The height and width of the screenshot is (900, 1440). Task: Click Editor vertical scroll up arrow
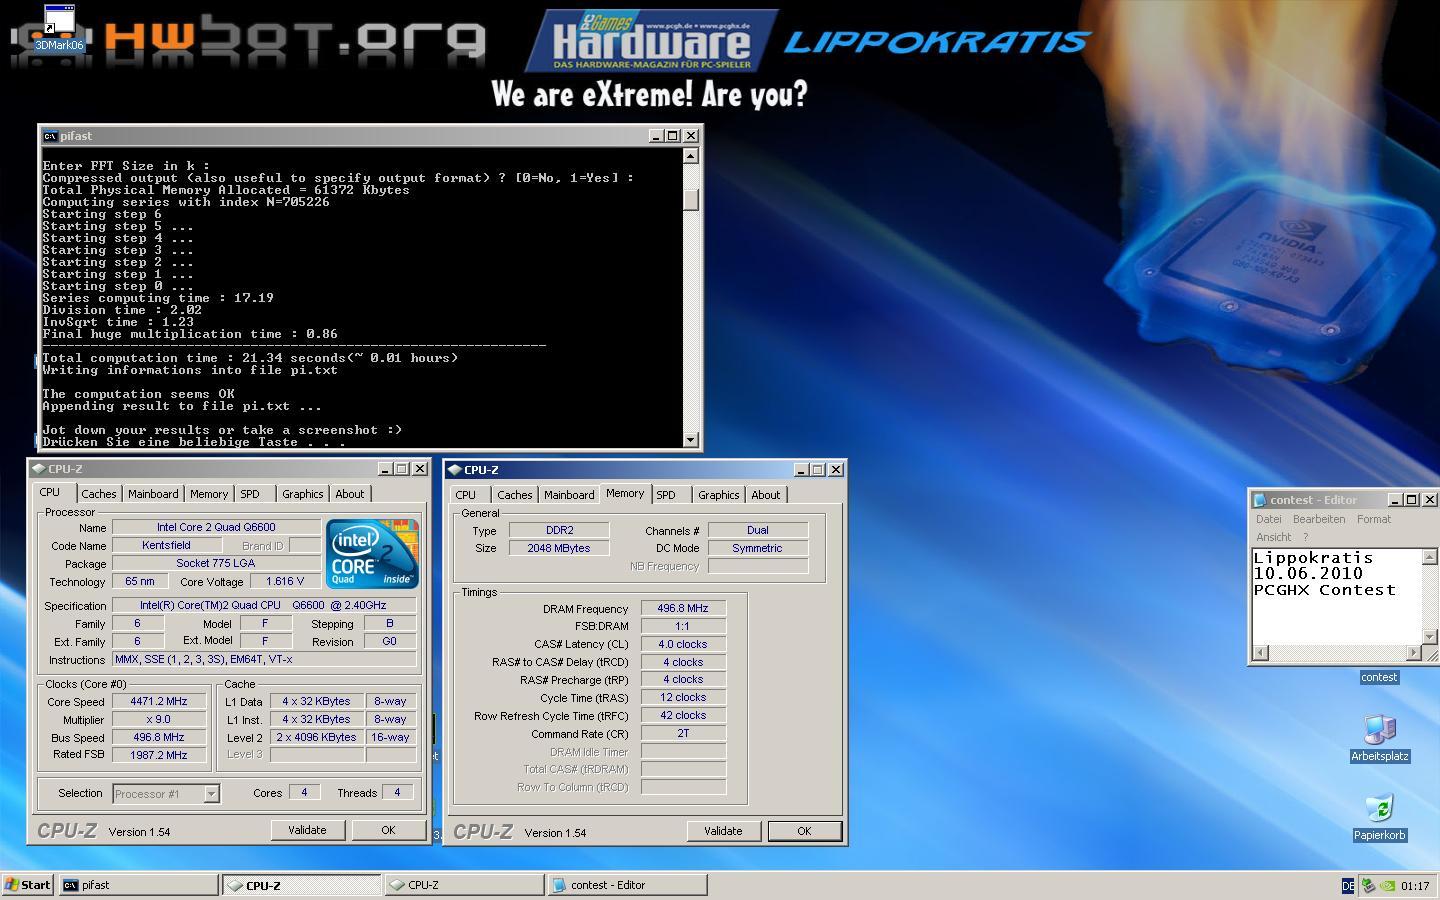[1429, 557]
